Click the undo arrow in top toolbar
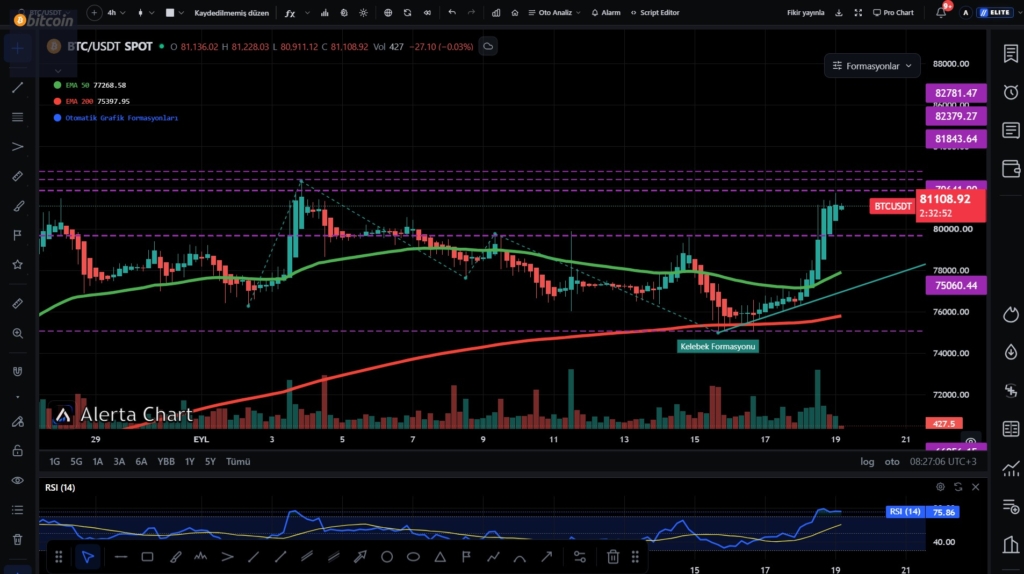The width and height of the screenshot is (1024, 574). pyautogui.click(x=452, y=12)
